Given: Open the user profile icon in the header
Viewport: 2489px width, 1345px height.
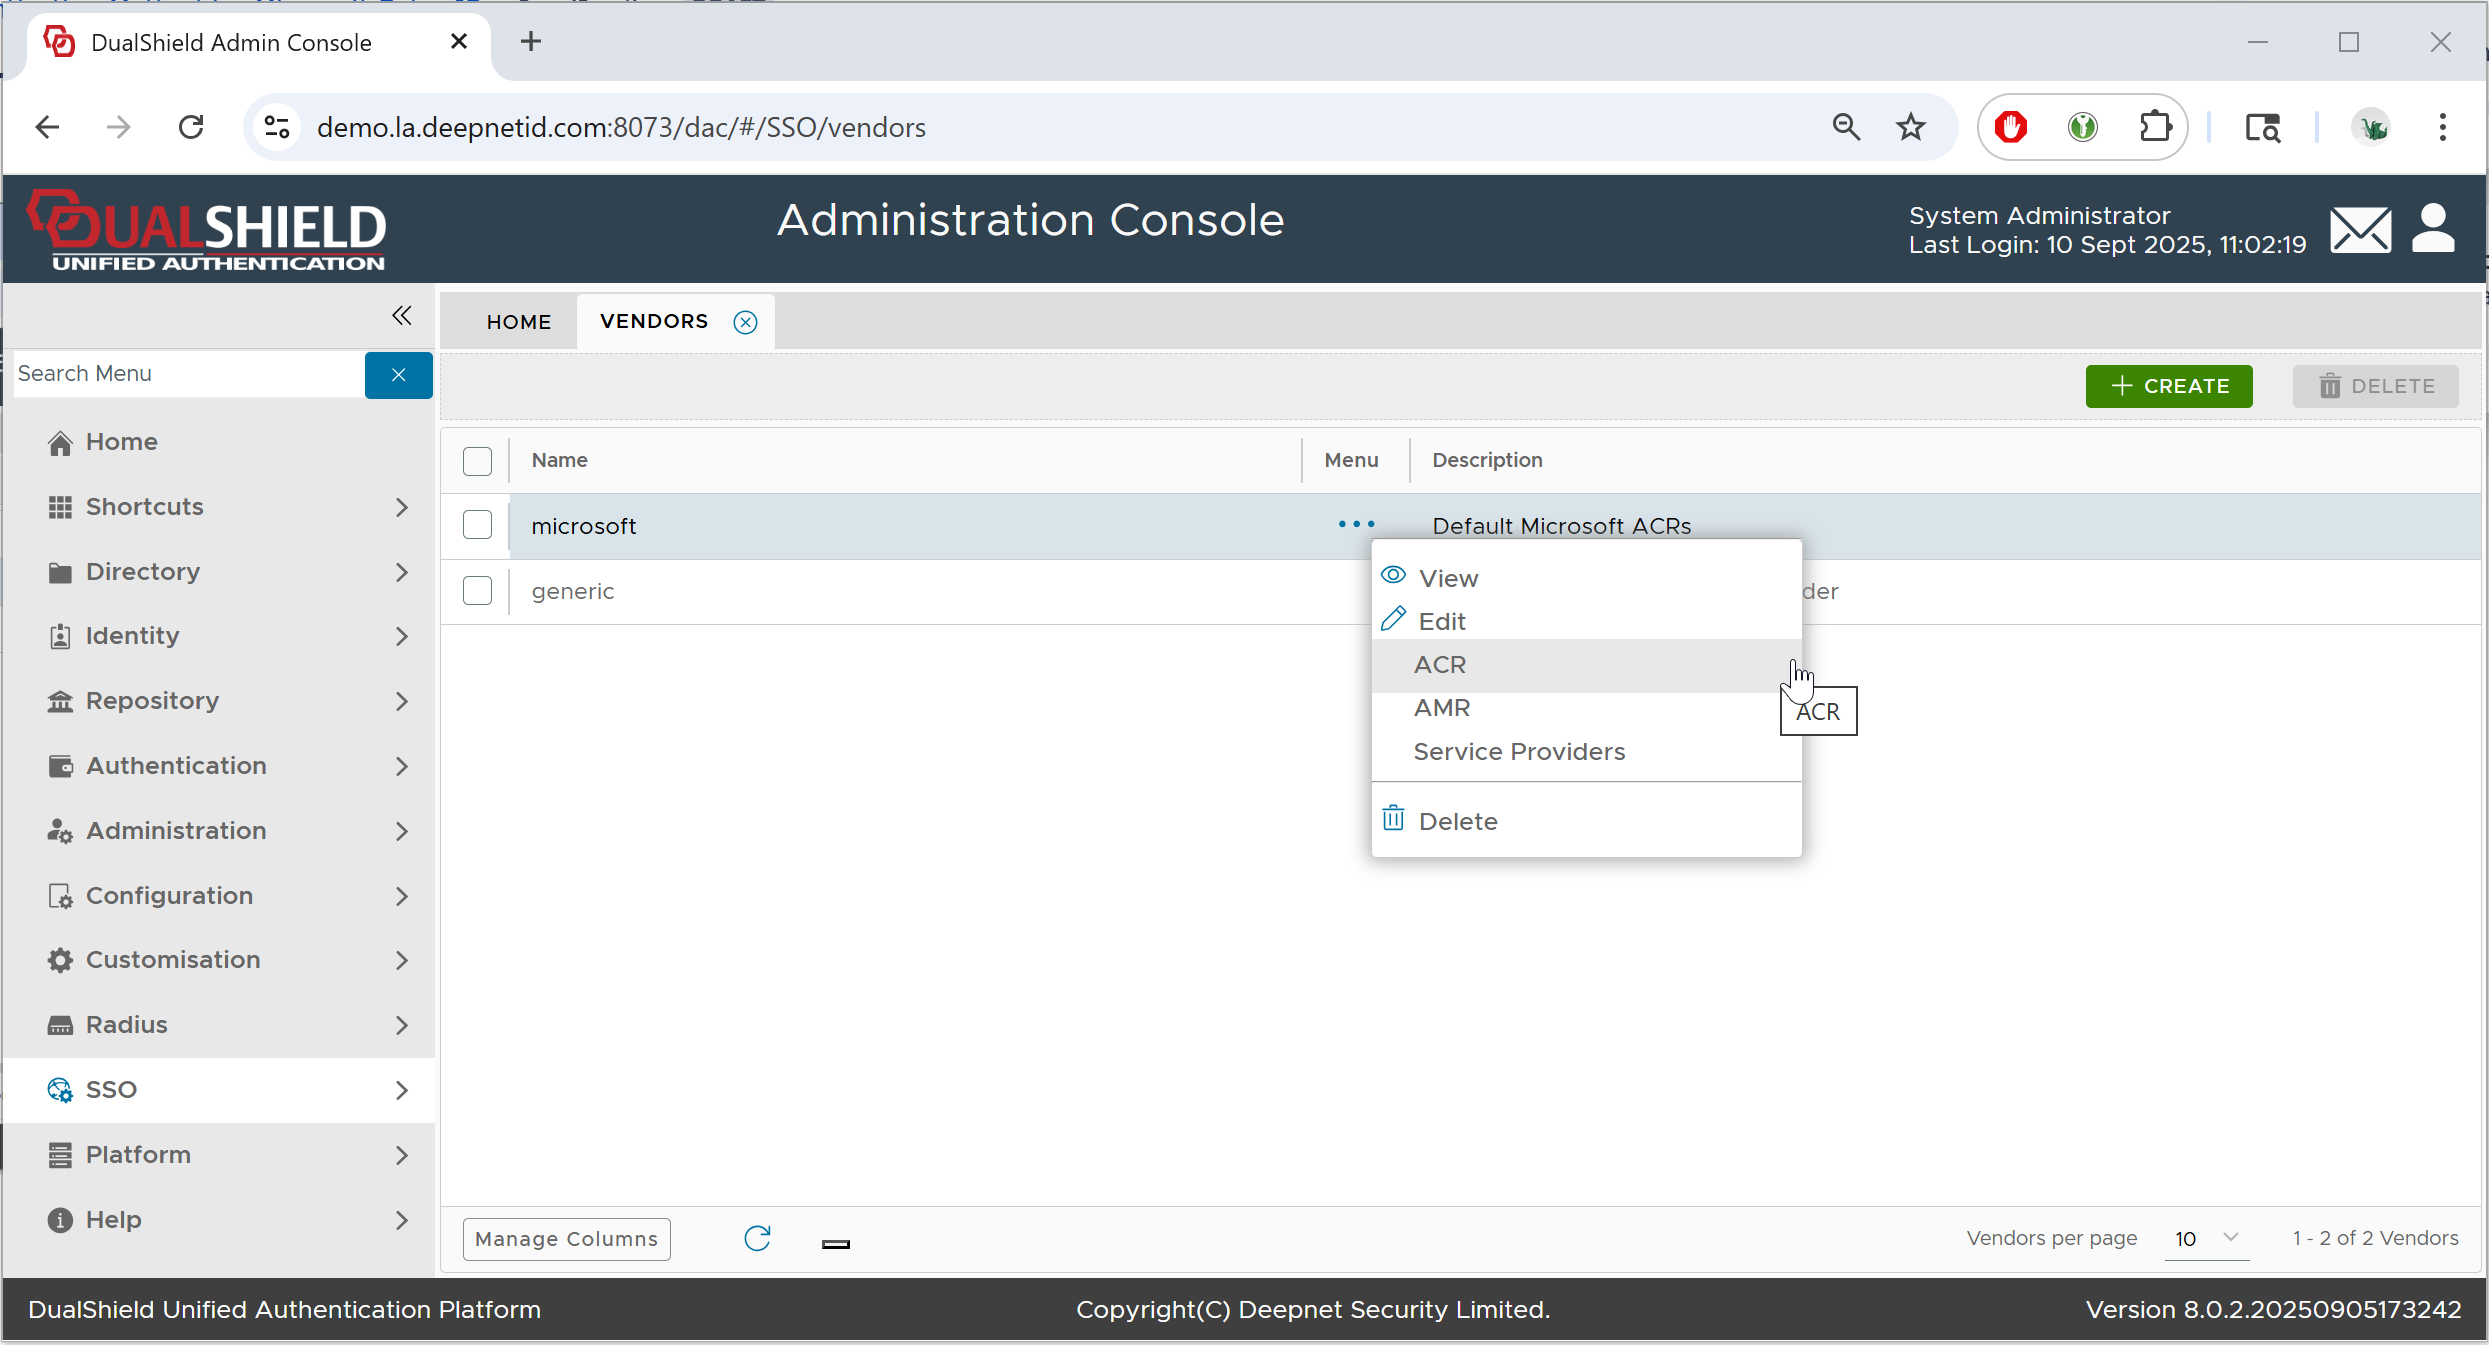Looking at the screenshot, I should pyautogui.click(x=2433, y=229).
